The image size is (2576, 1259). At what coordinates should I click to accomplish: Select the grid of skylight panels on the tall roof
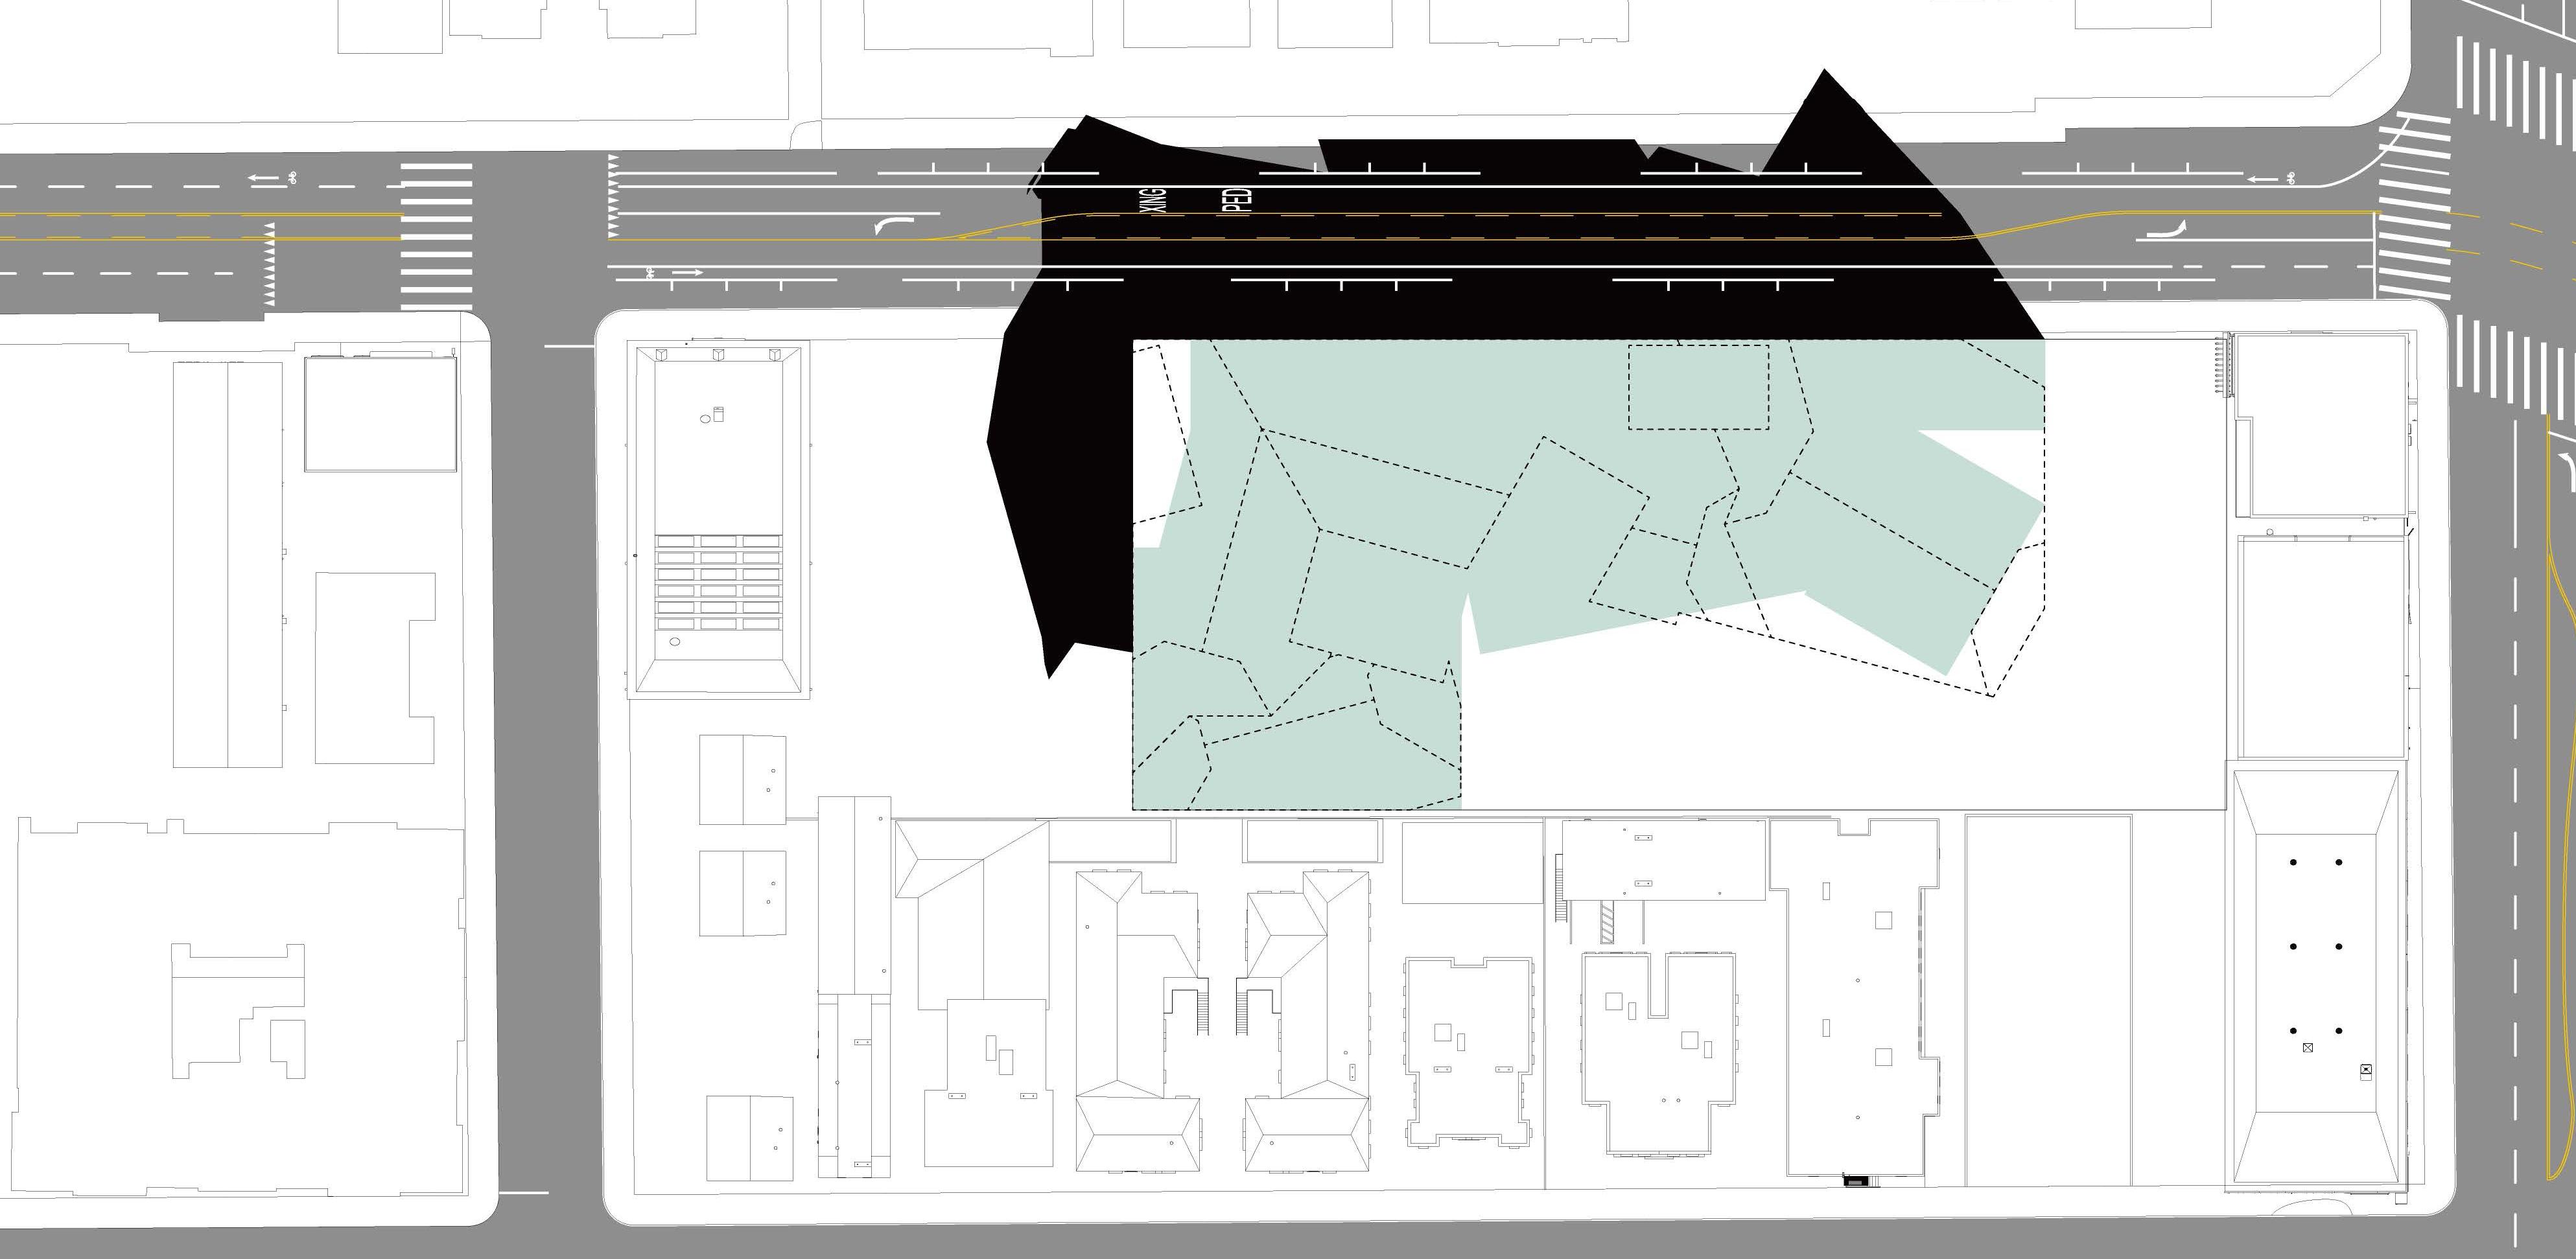tap(718, 583)
